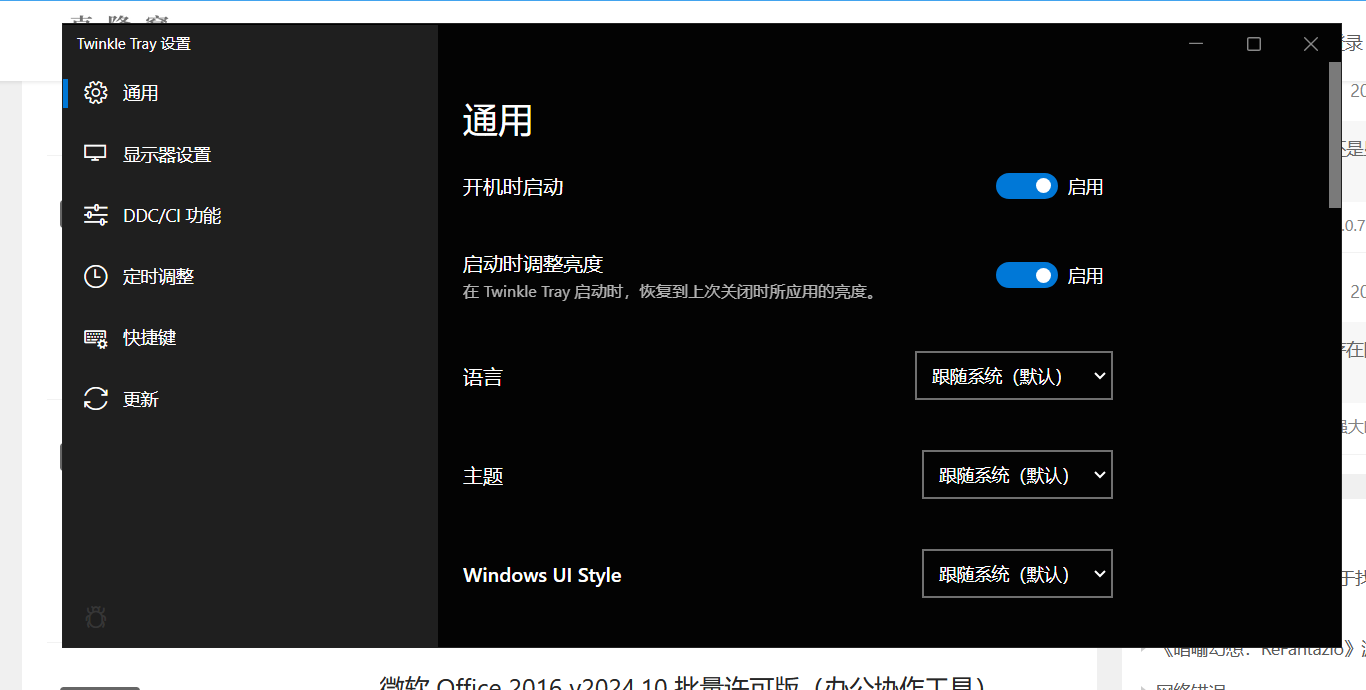Click the clock icon for 定时调整
The height and width of the screenshot is (690, 1366).
(96, 277)
